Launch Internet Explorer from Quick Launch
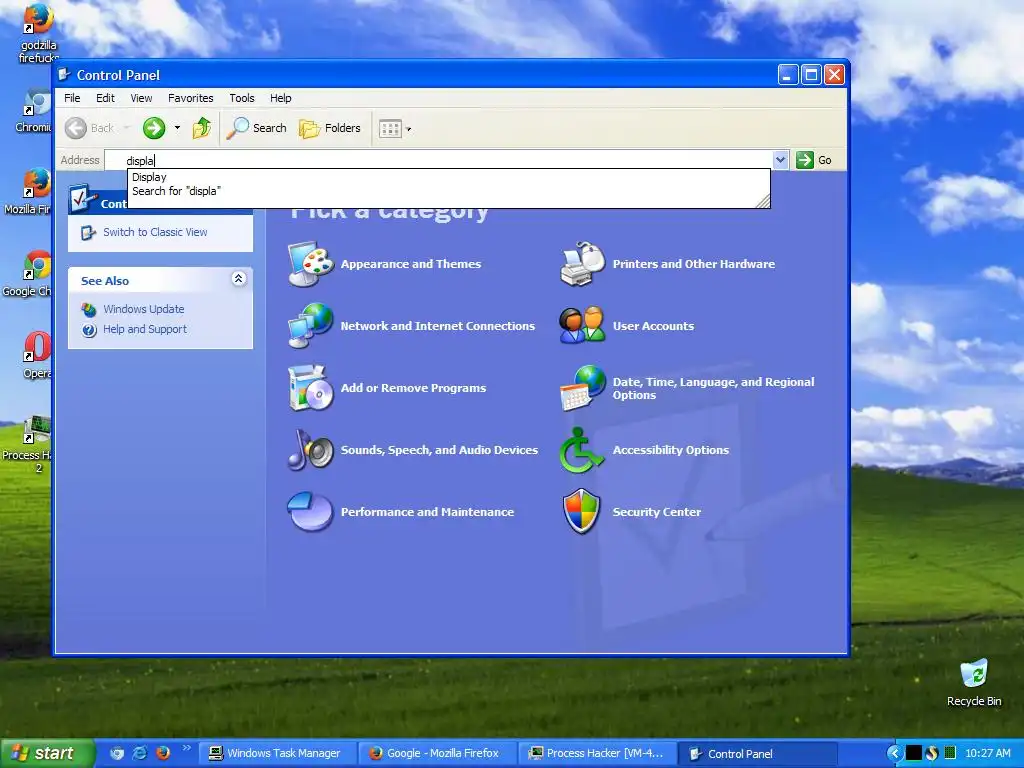 (140, 753)
